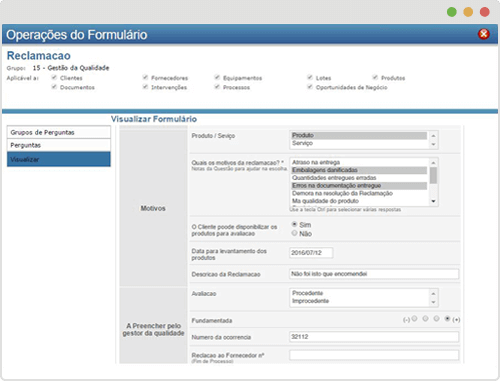Select Demora na resolução da Reclamação option
This screenshot has height=381, width=500.
[x=359, y=193]
